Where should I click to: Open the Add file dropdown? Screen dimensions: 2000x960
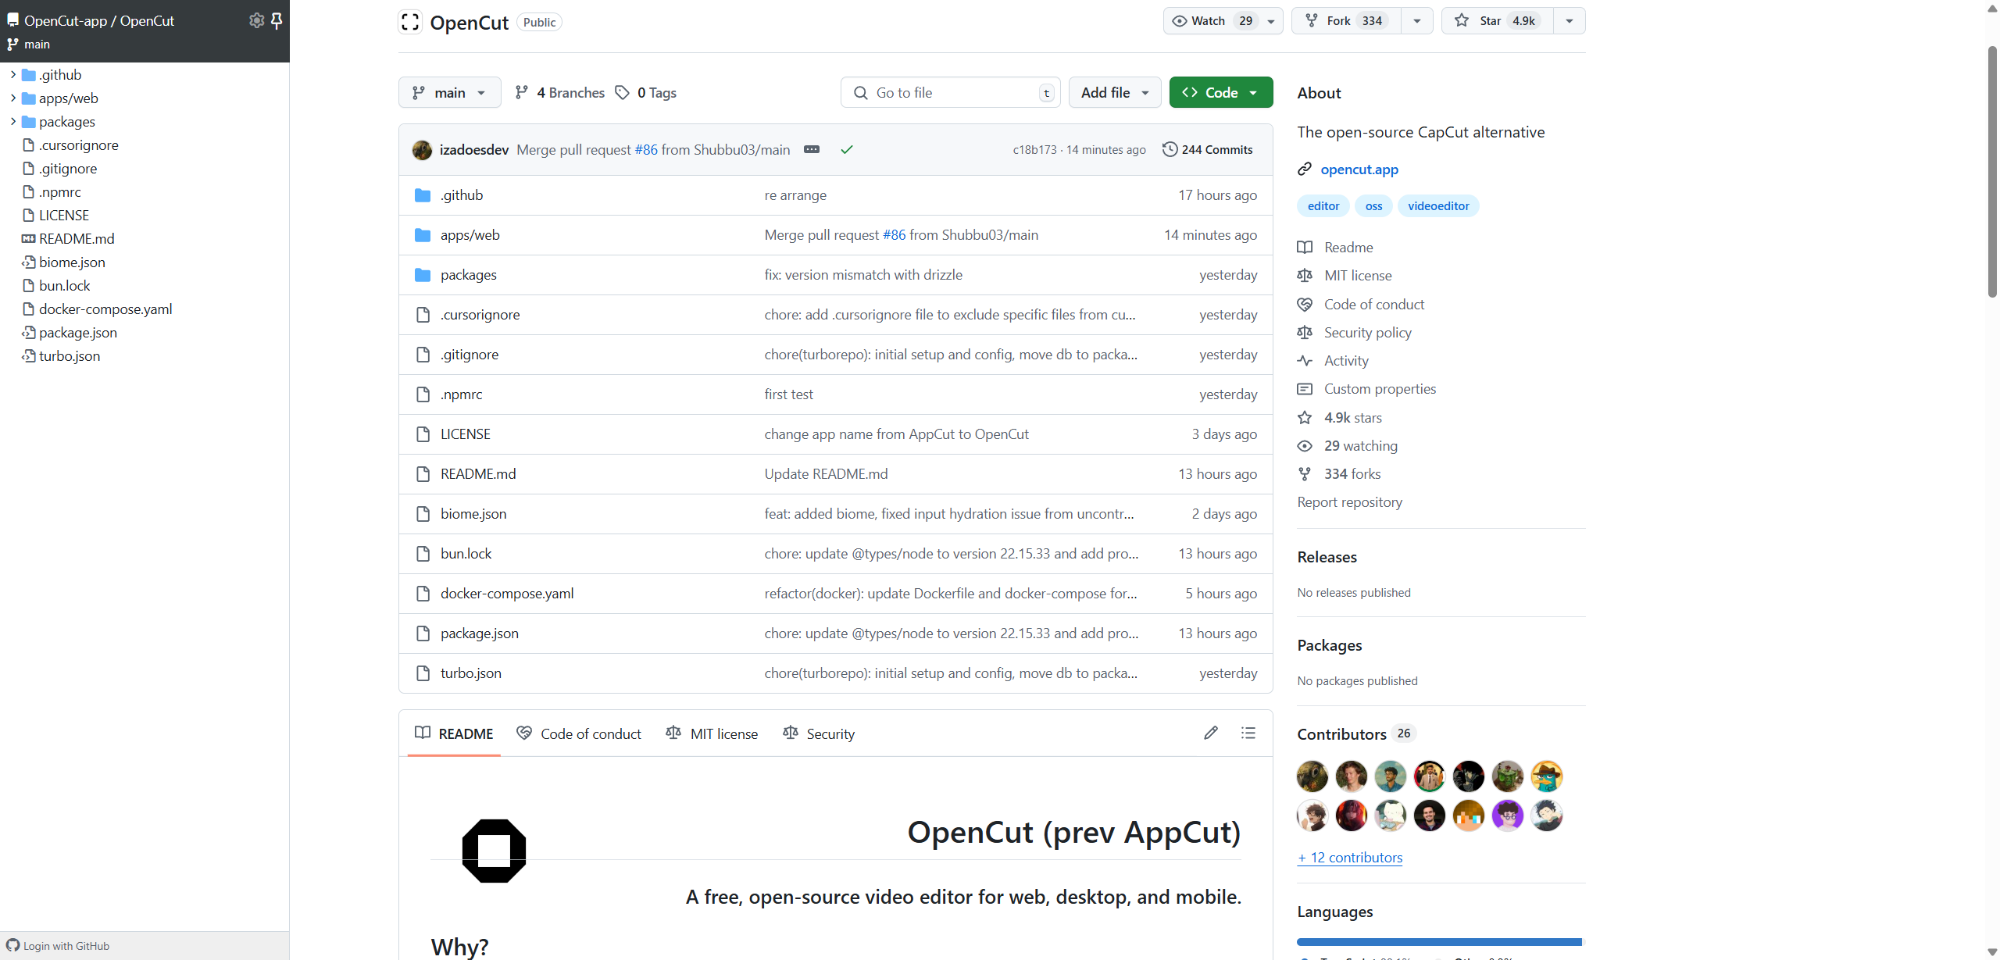[x=1115, y=93]
